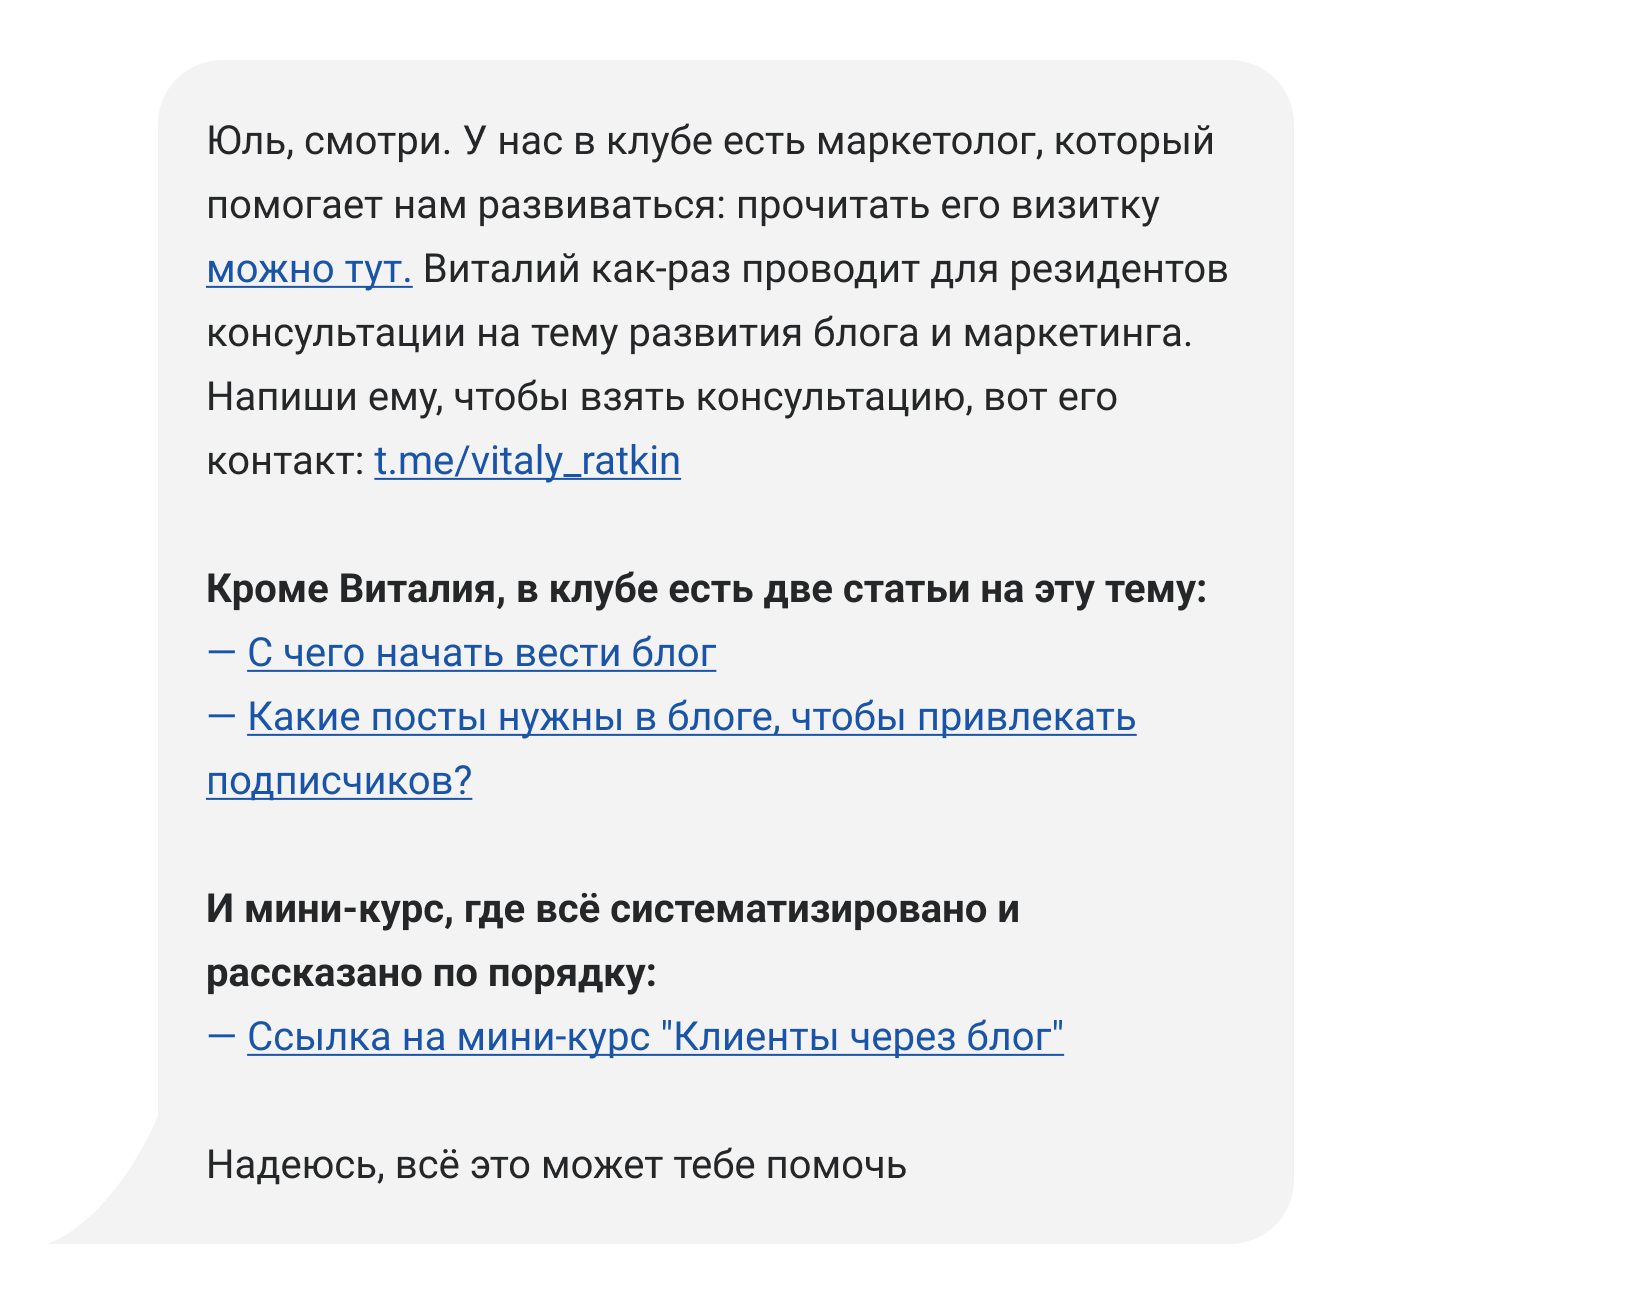Click the word "контакт:" before the Telegram link

(286, 462)
